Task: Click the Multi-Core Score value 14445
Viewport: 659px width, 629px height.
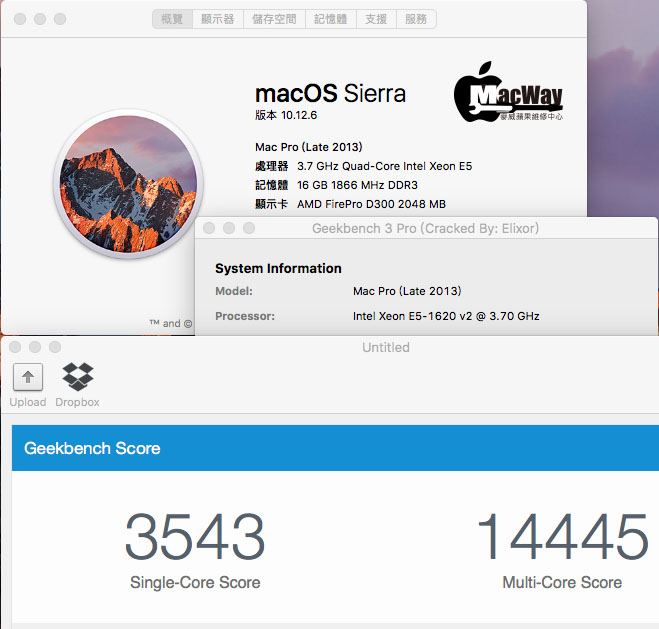Action: point(563,537)
